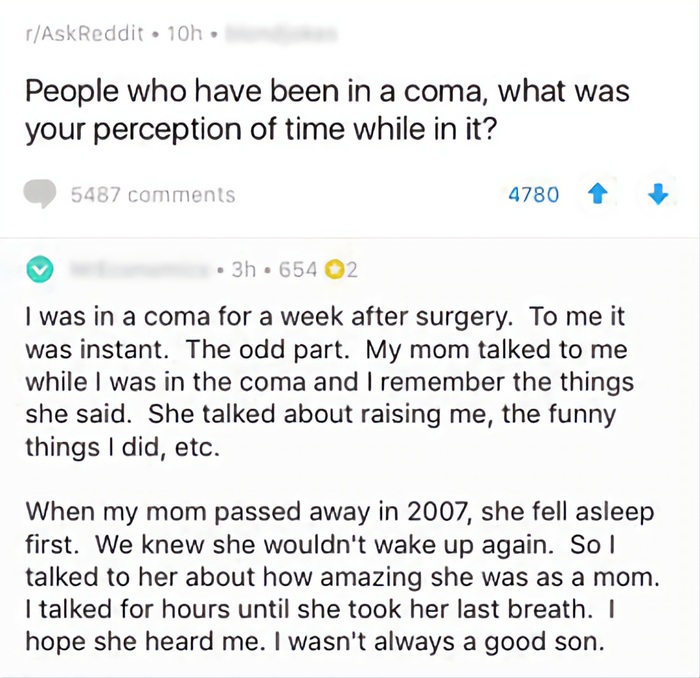Click the 3h comment timestamp
This screenshot has width=700, height=678.
coord(244,270)
